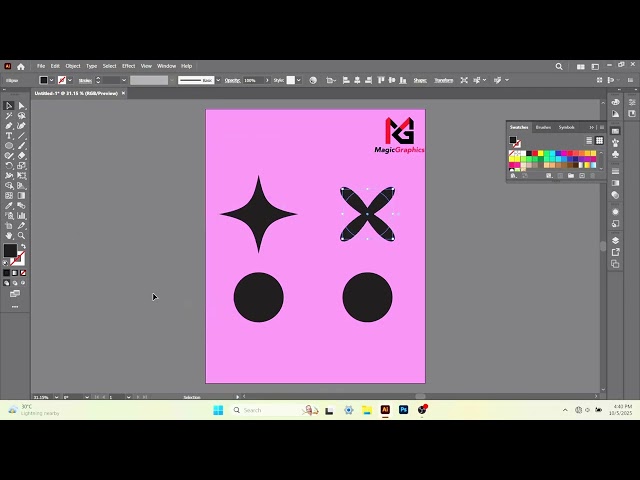Select the Eyedropper tool
Image resolution: width=640 pixels, height=480 pixels.
(9, 206)
